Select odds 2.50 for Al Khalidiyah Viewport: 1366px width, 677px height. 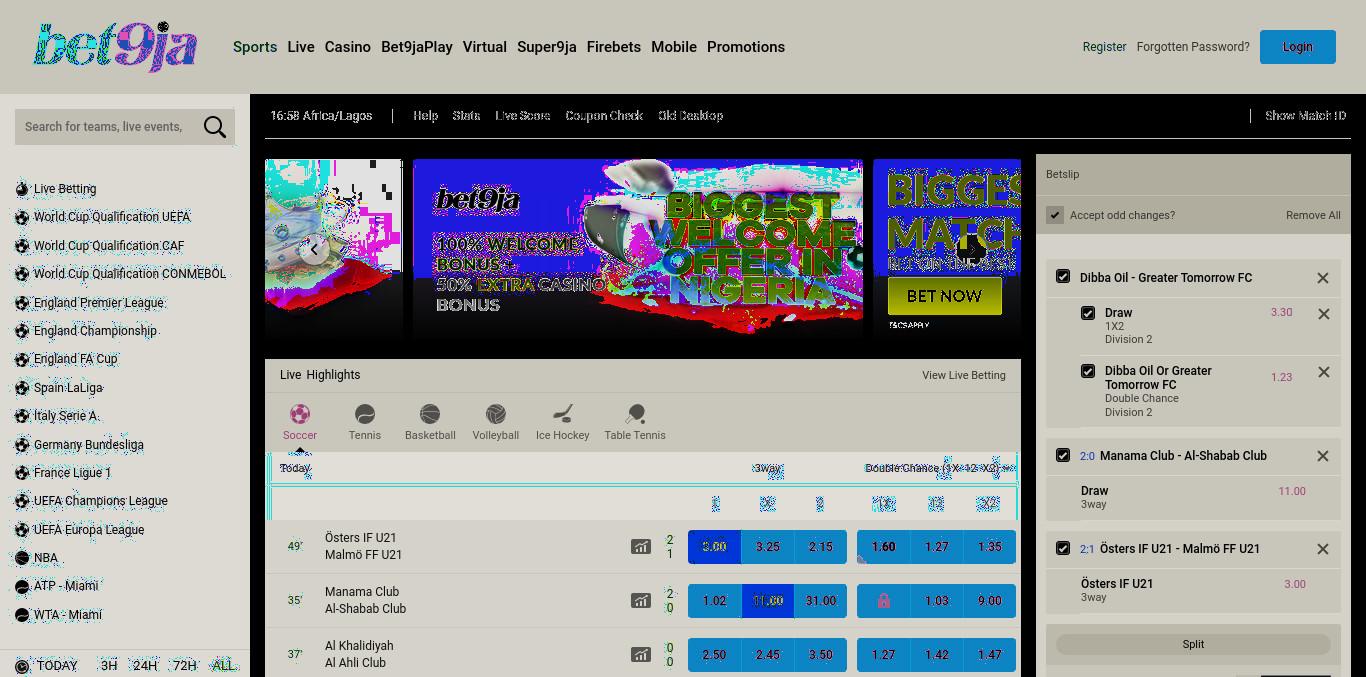pos(714,655)
